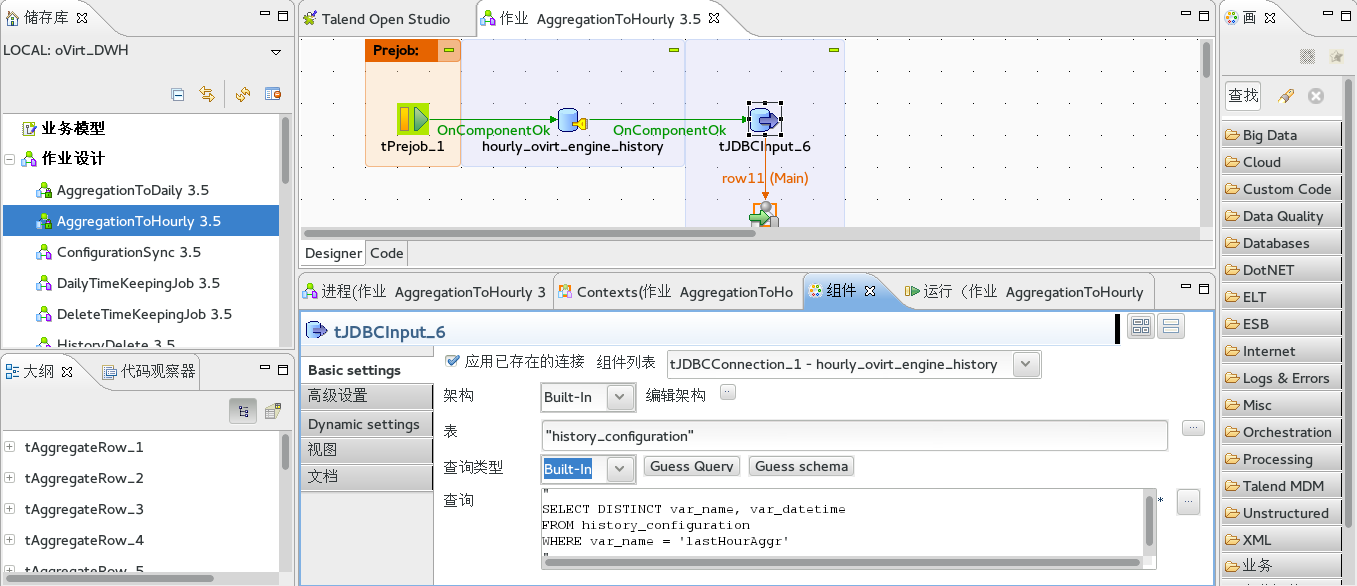Click the hourly_ovirt_engine_history database connection icon
Image resolution: width=1357 pixels, height=586 pixels.
[570, 120]
